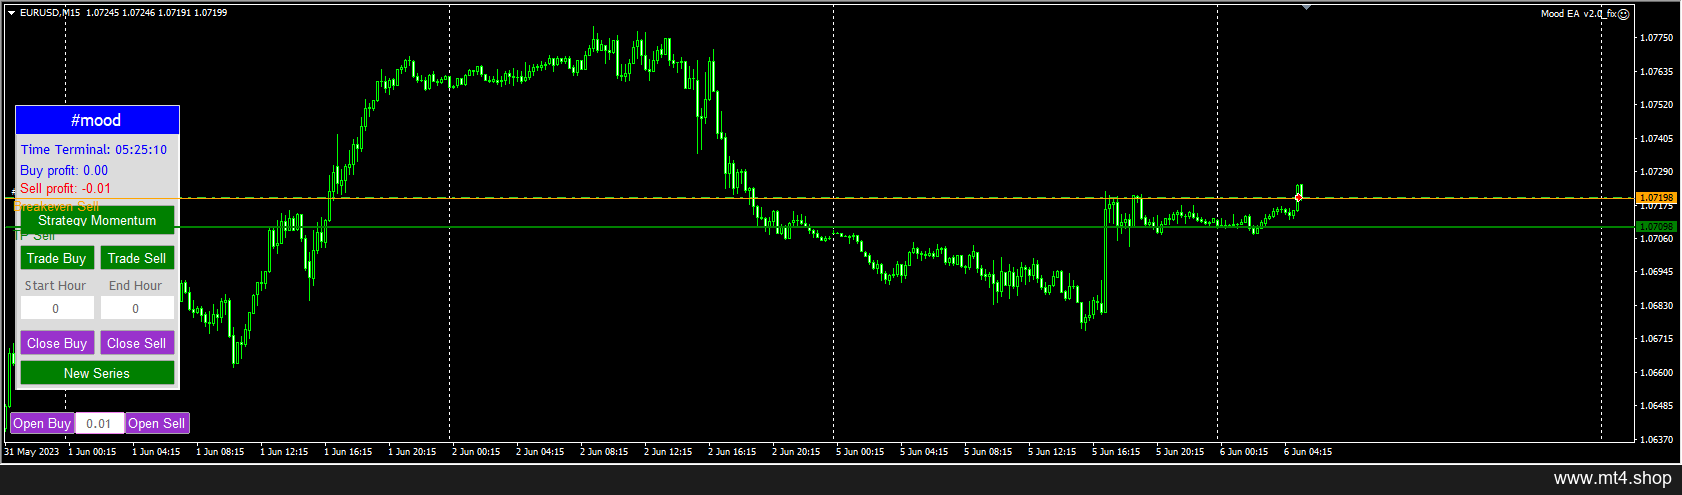Select the red sell order marker on chart
This screenshot has height=495, width=1682.
click(1298, 198)
